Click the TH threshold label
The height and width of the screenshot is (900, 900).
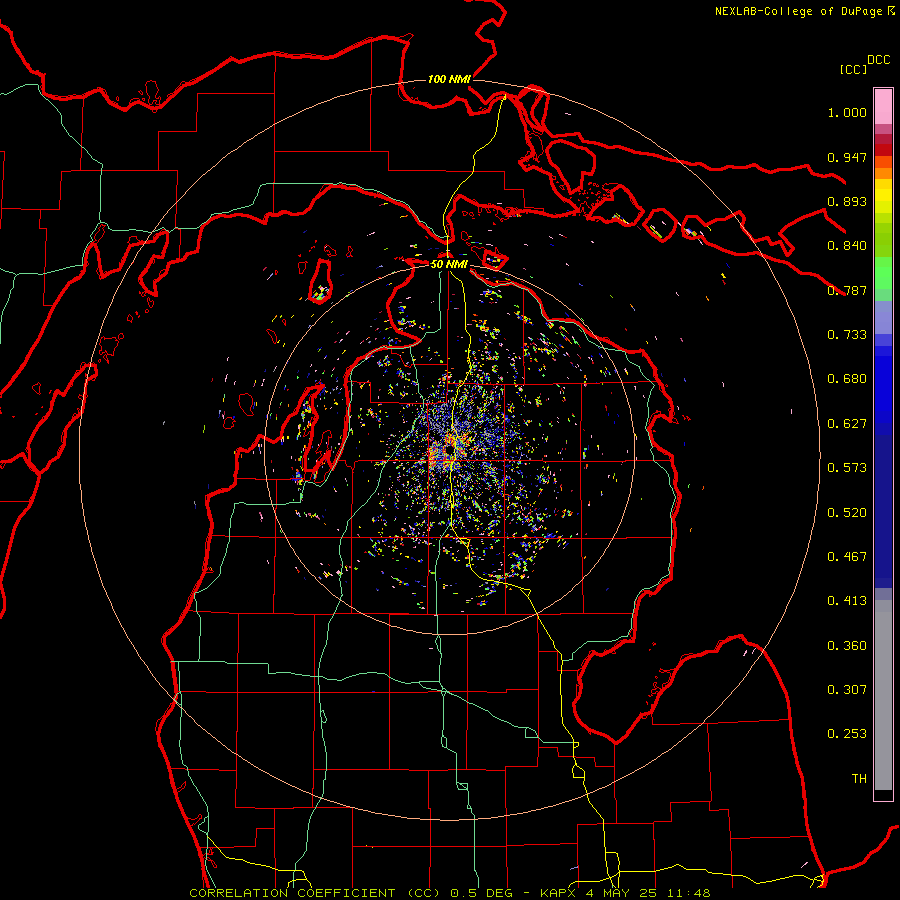[x=859, y=779]
